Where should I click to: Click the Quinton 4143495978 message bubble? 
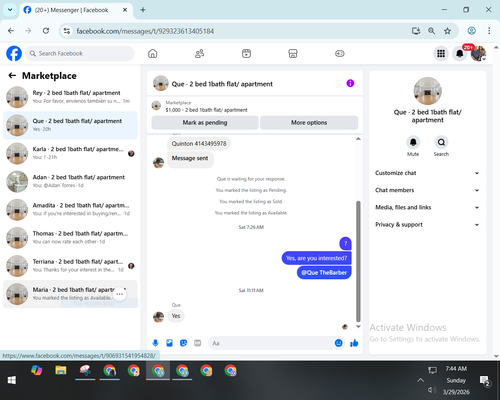[x=199, y=144]
